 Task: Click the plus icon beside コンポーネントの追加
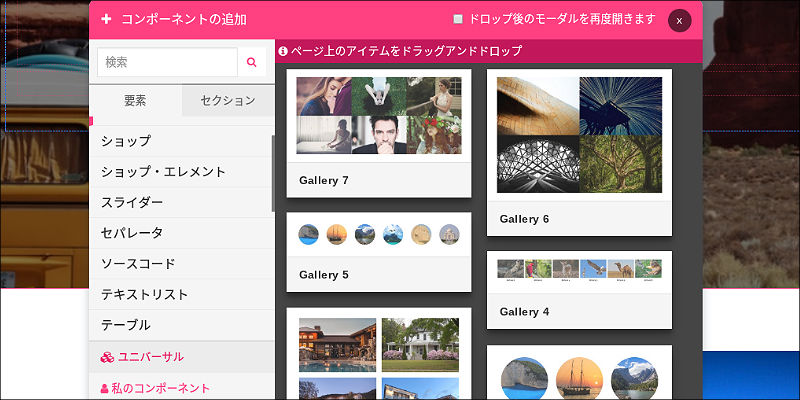[x=106, y=19]
